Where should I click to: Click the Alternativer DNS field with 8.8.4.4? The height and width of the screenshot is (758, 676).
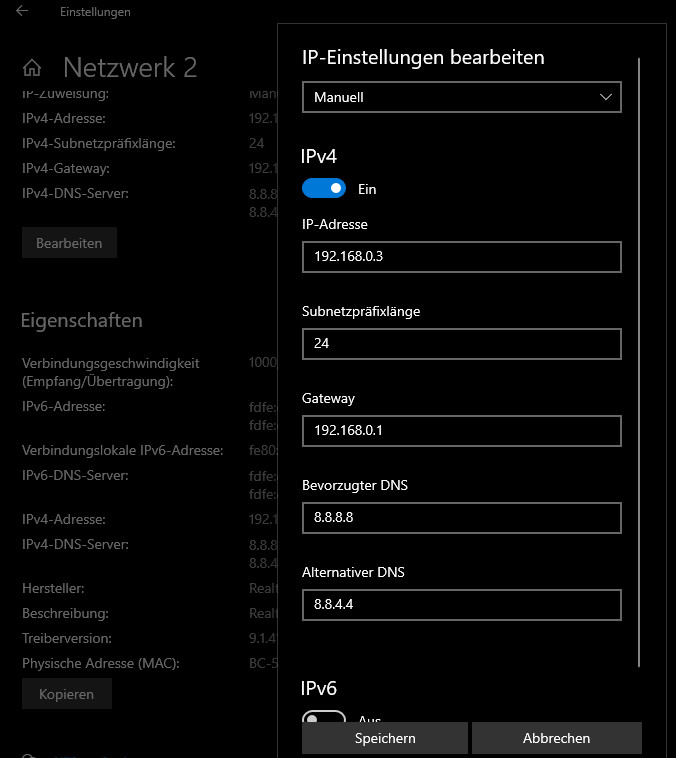[x=461, y=605]
